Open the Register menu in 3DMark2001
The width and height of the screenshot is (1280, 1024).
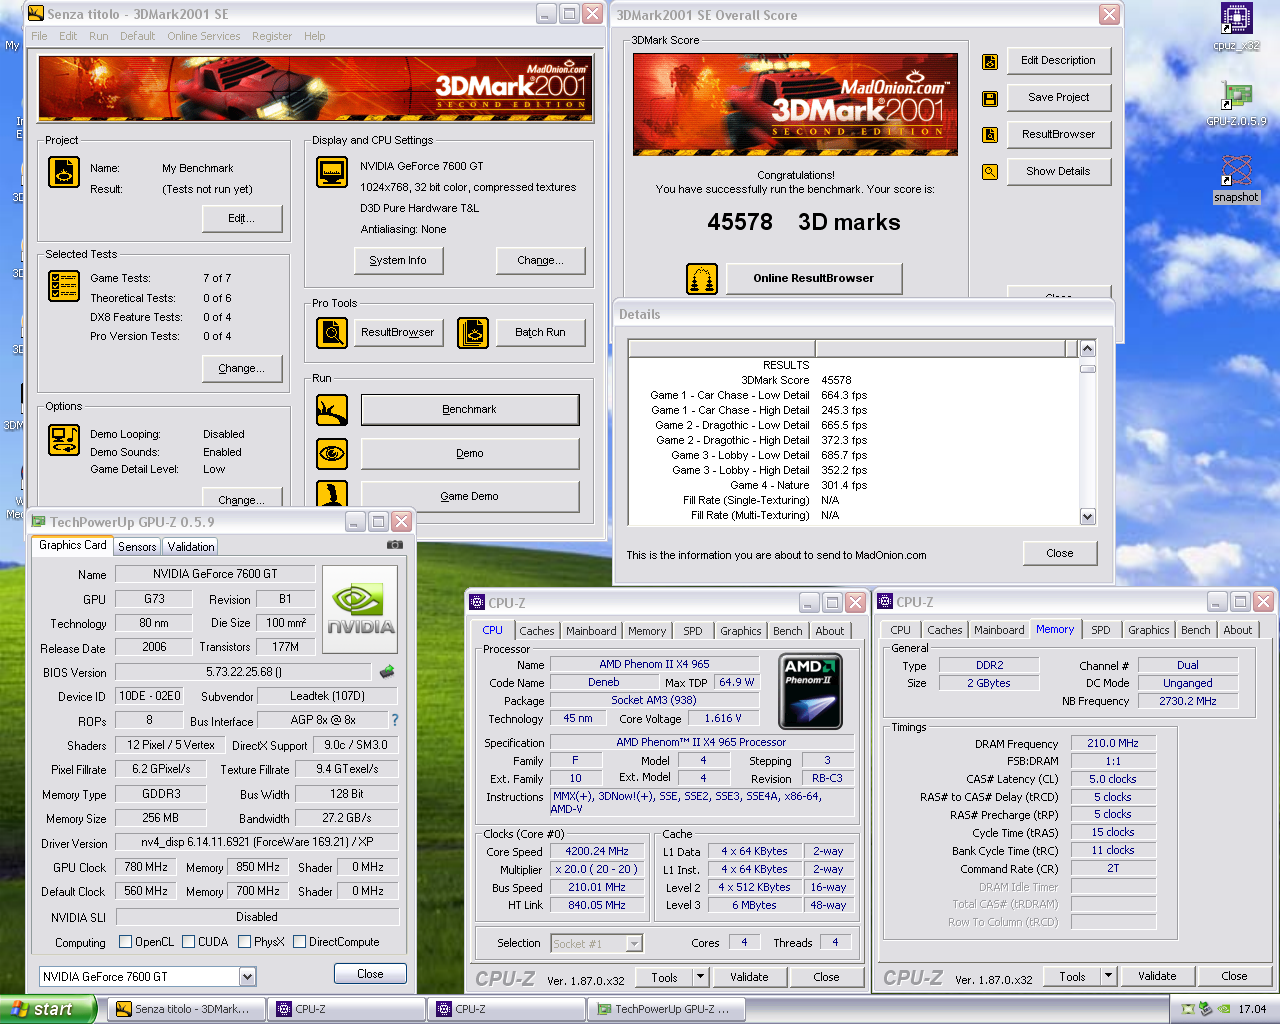[272, 36]
